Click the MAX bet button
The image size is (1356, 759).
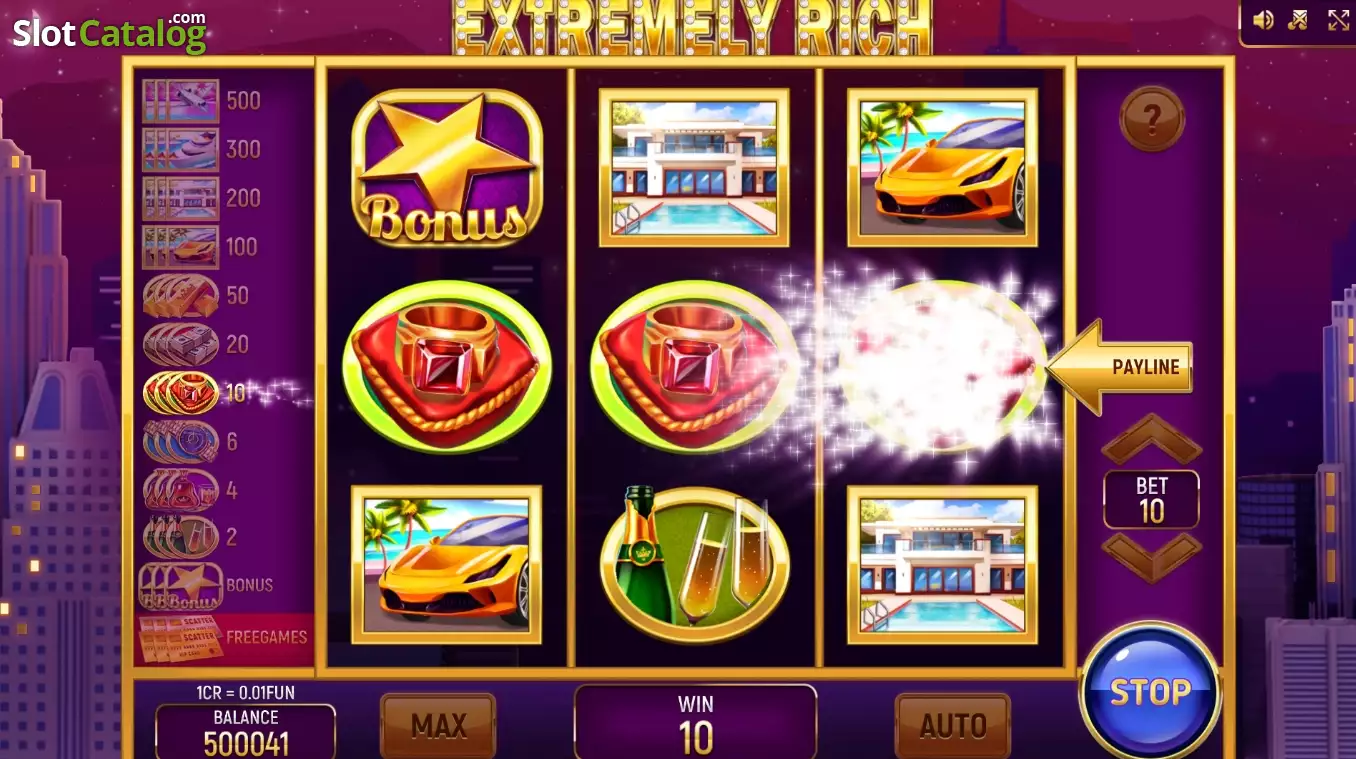pyautogui.click(x=438, y=725)
